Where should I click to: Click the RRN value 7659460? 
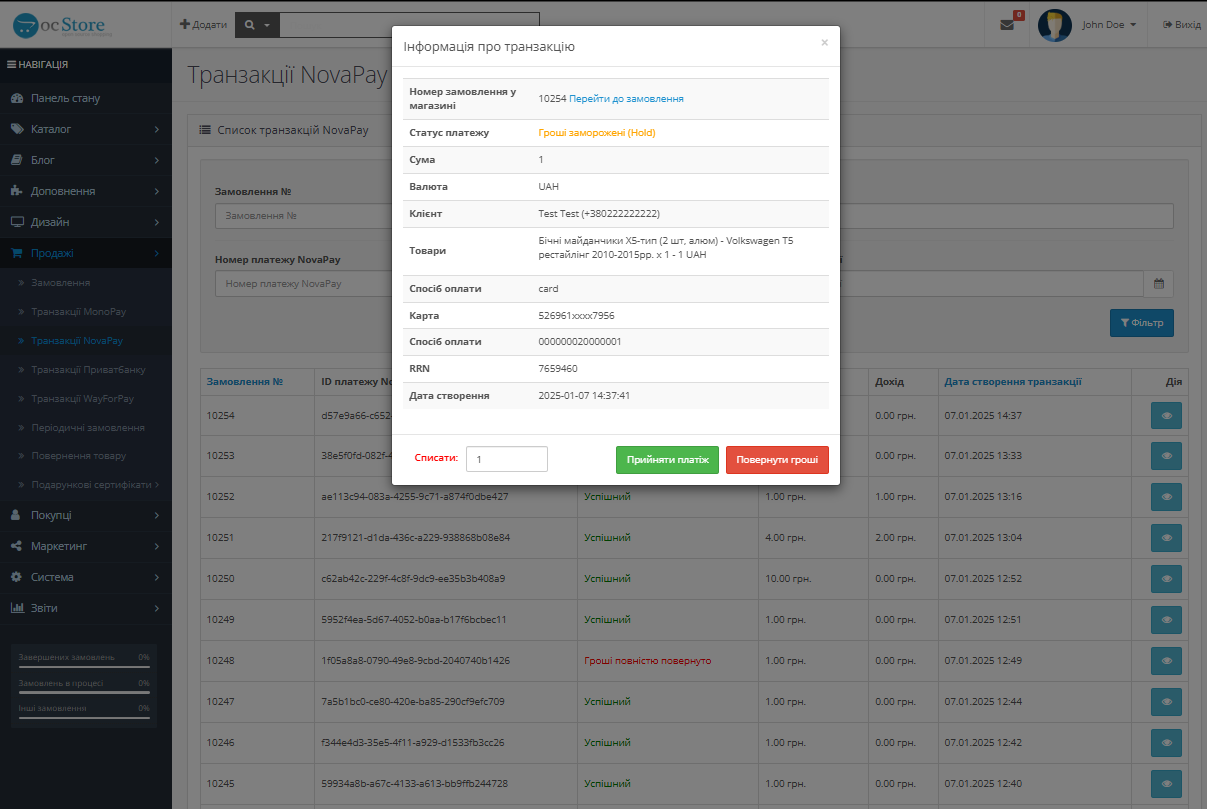(557, 368)
